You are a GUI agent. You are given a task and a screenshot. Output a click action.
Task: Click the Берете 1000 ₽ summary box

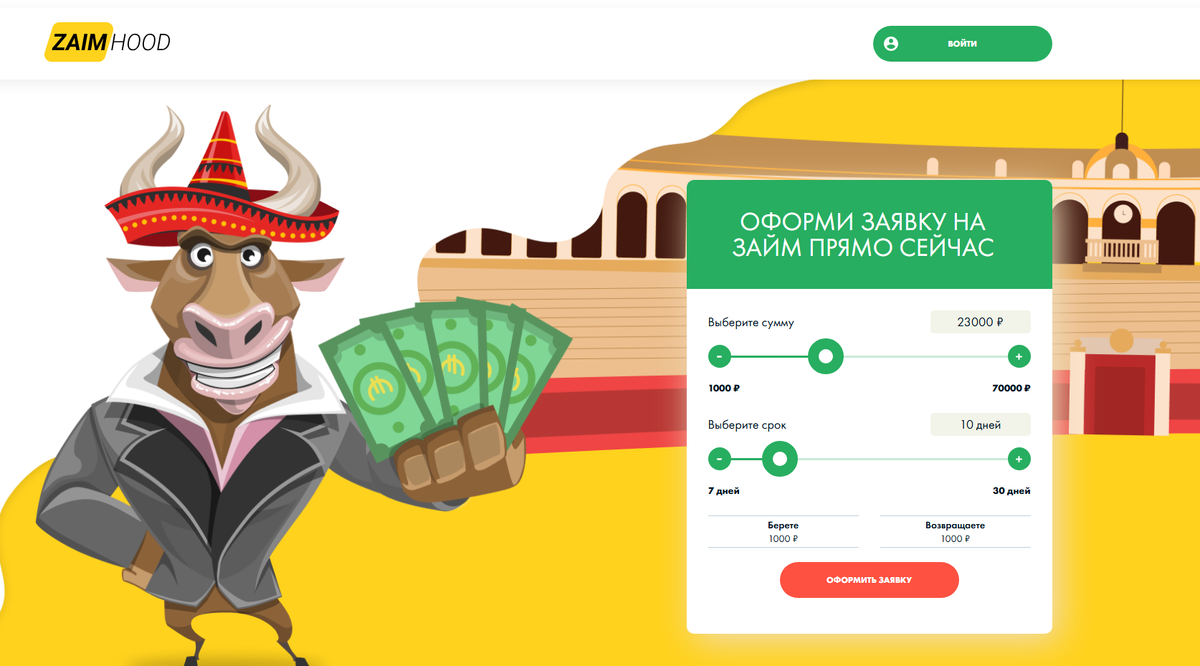(783, 532)
